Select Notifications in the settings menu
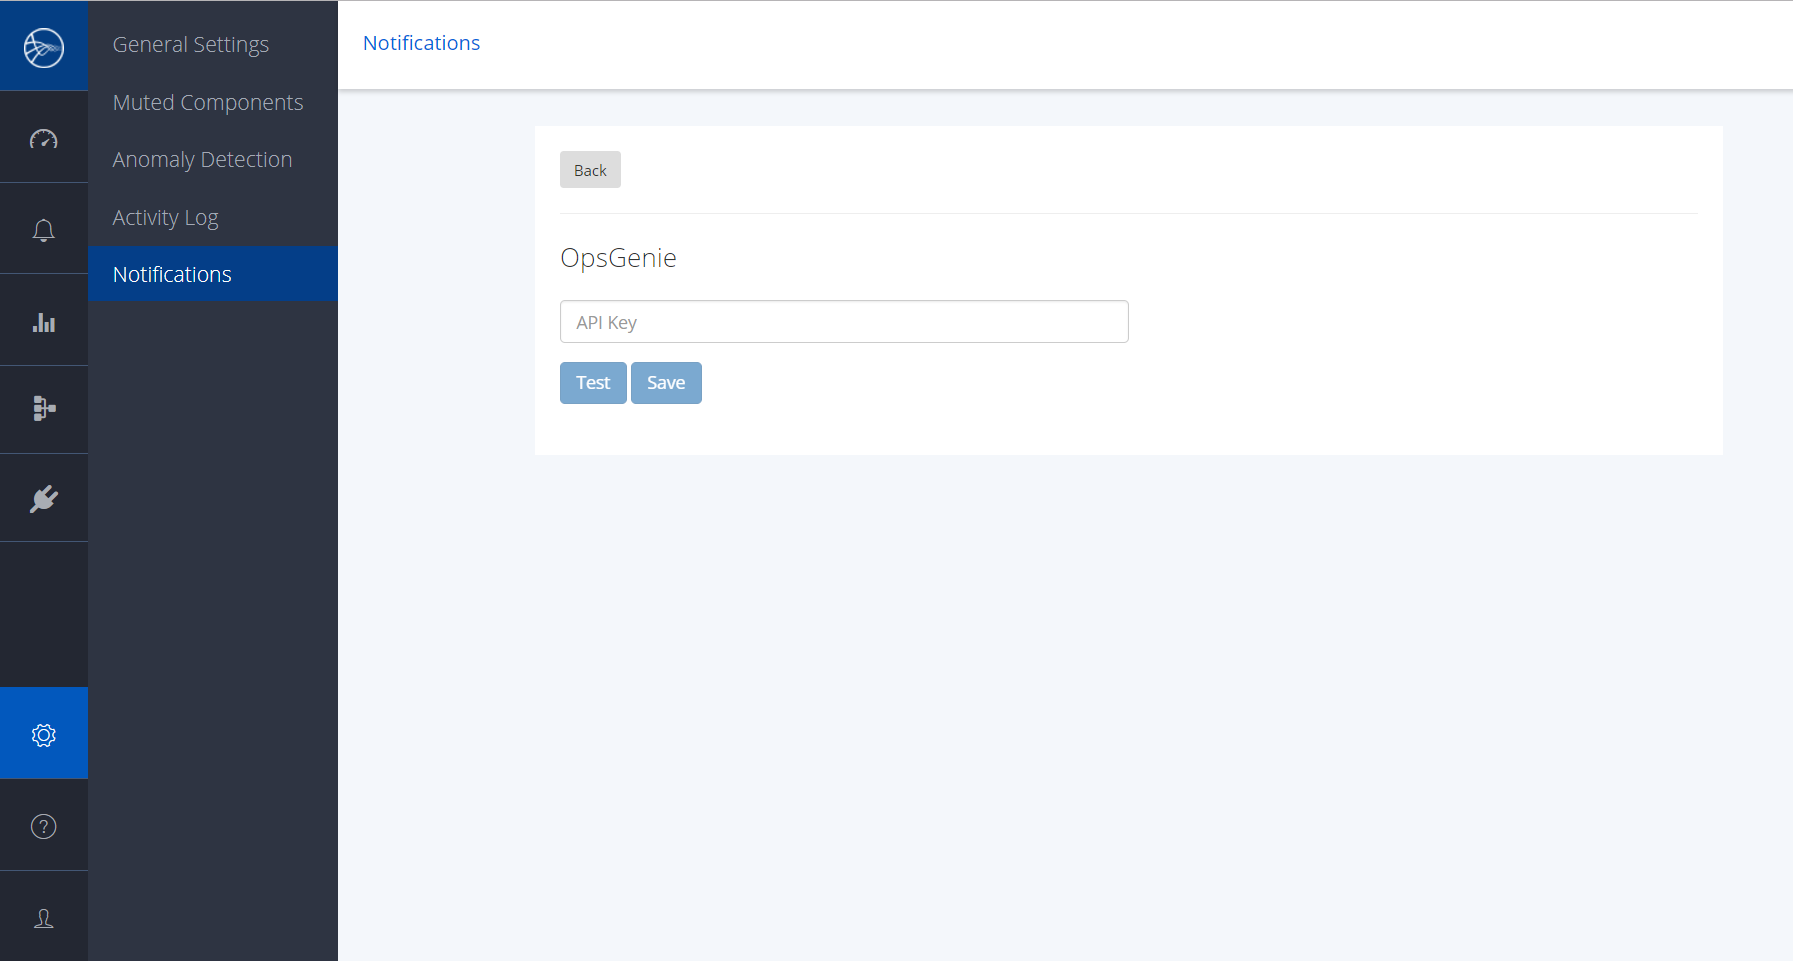The width and height of the screenshot is (1793, 961). coord(213,274)
